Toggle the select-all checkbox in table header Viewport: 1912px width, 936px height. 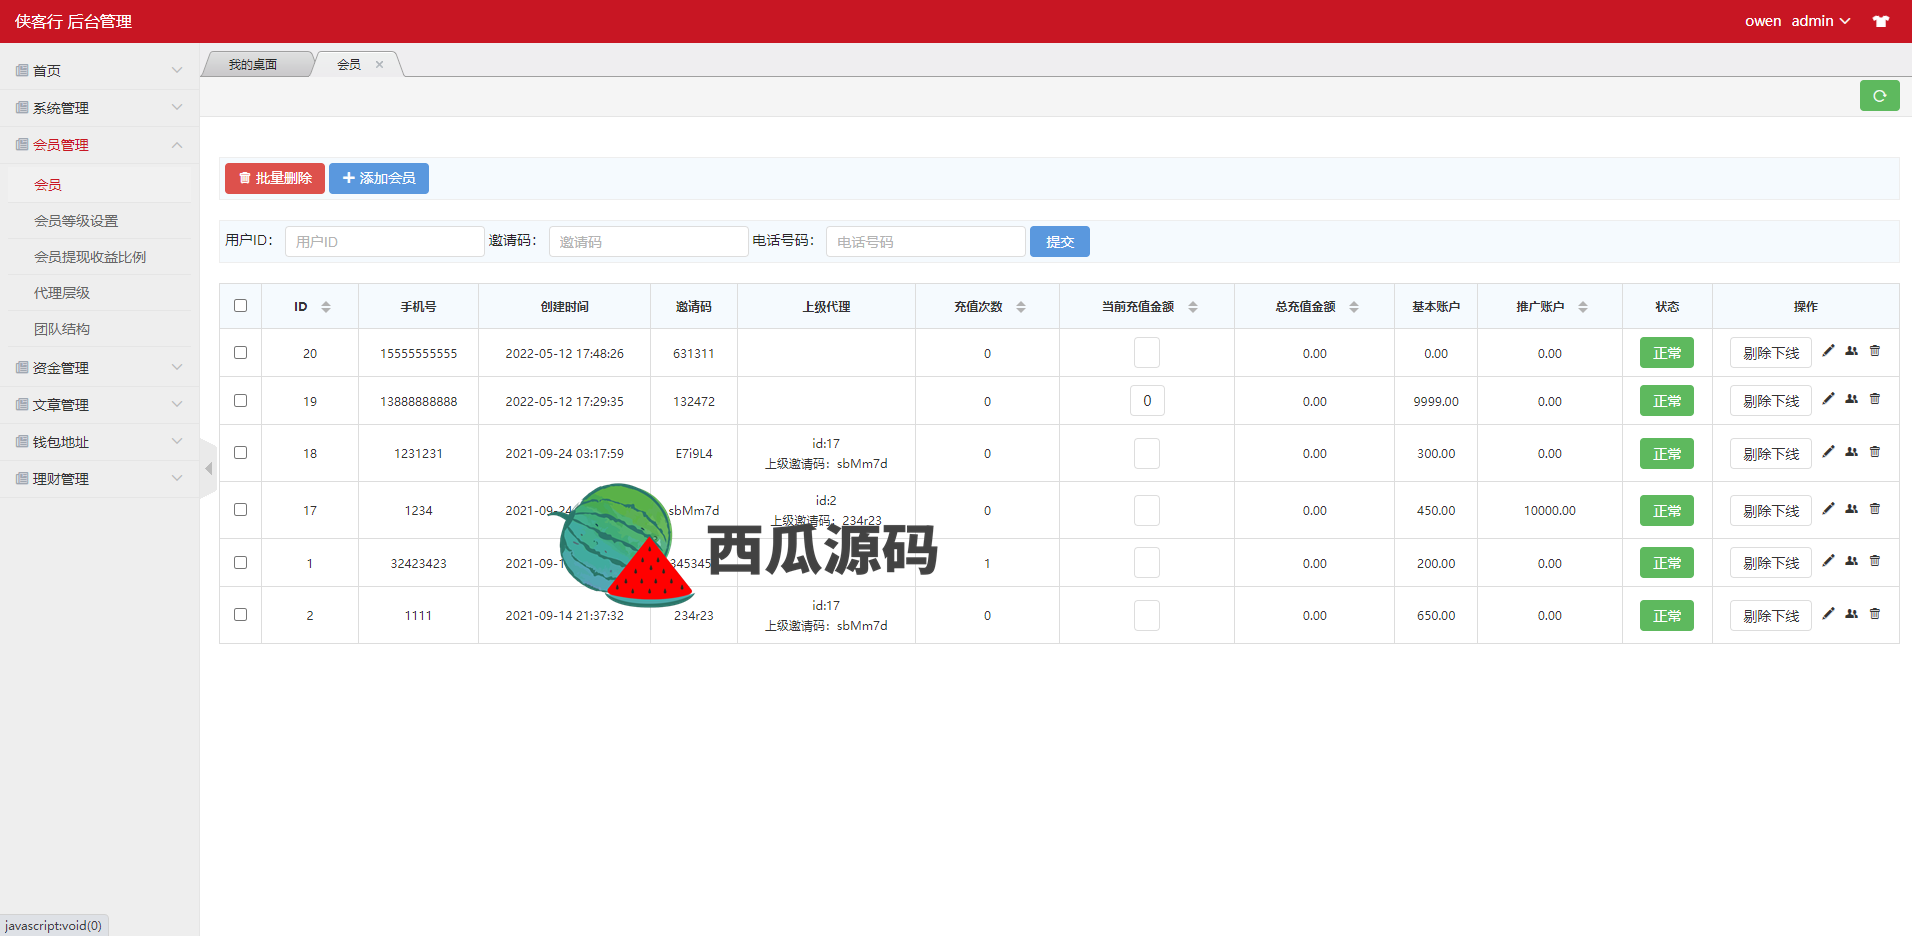click(x=240, y=306)
